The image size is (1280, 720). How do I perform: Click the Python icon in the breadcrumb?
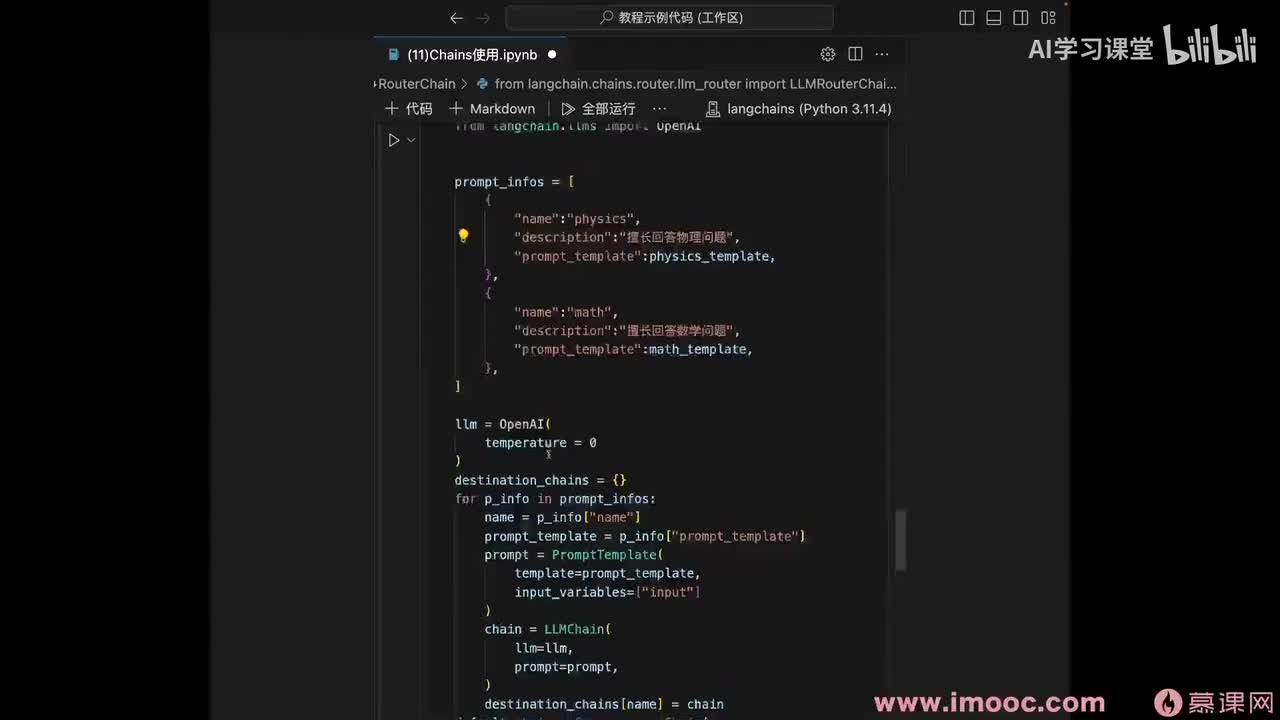pos(482,84)
